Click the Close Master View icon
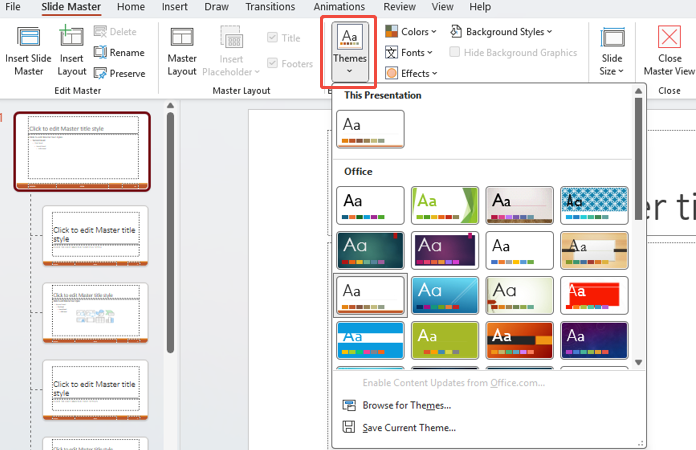The image size is (696, 450). pos(669,37)
